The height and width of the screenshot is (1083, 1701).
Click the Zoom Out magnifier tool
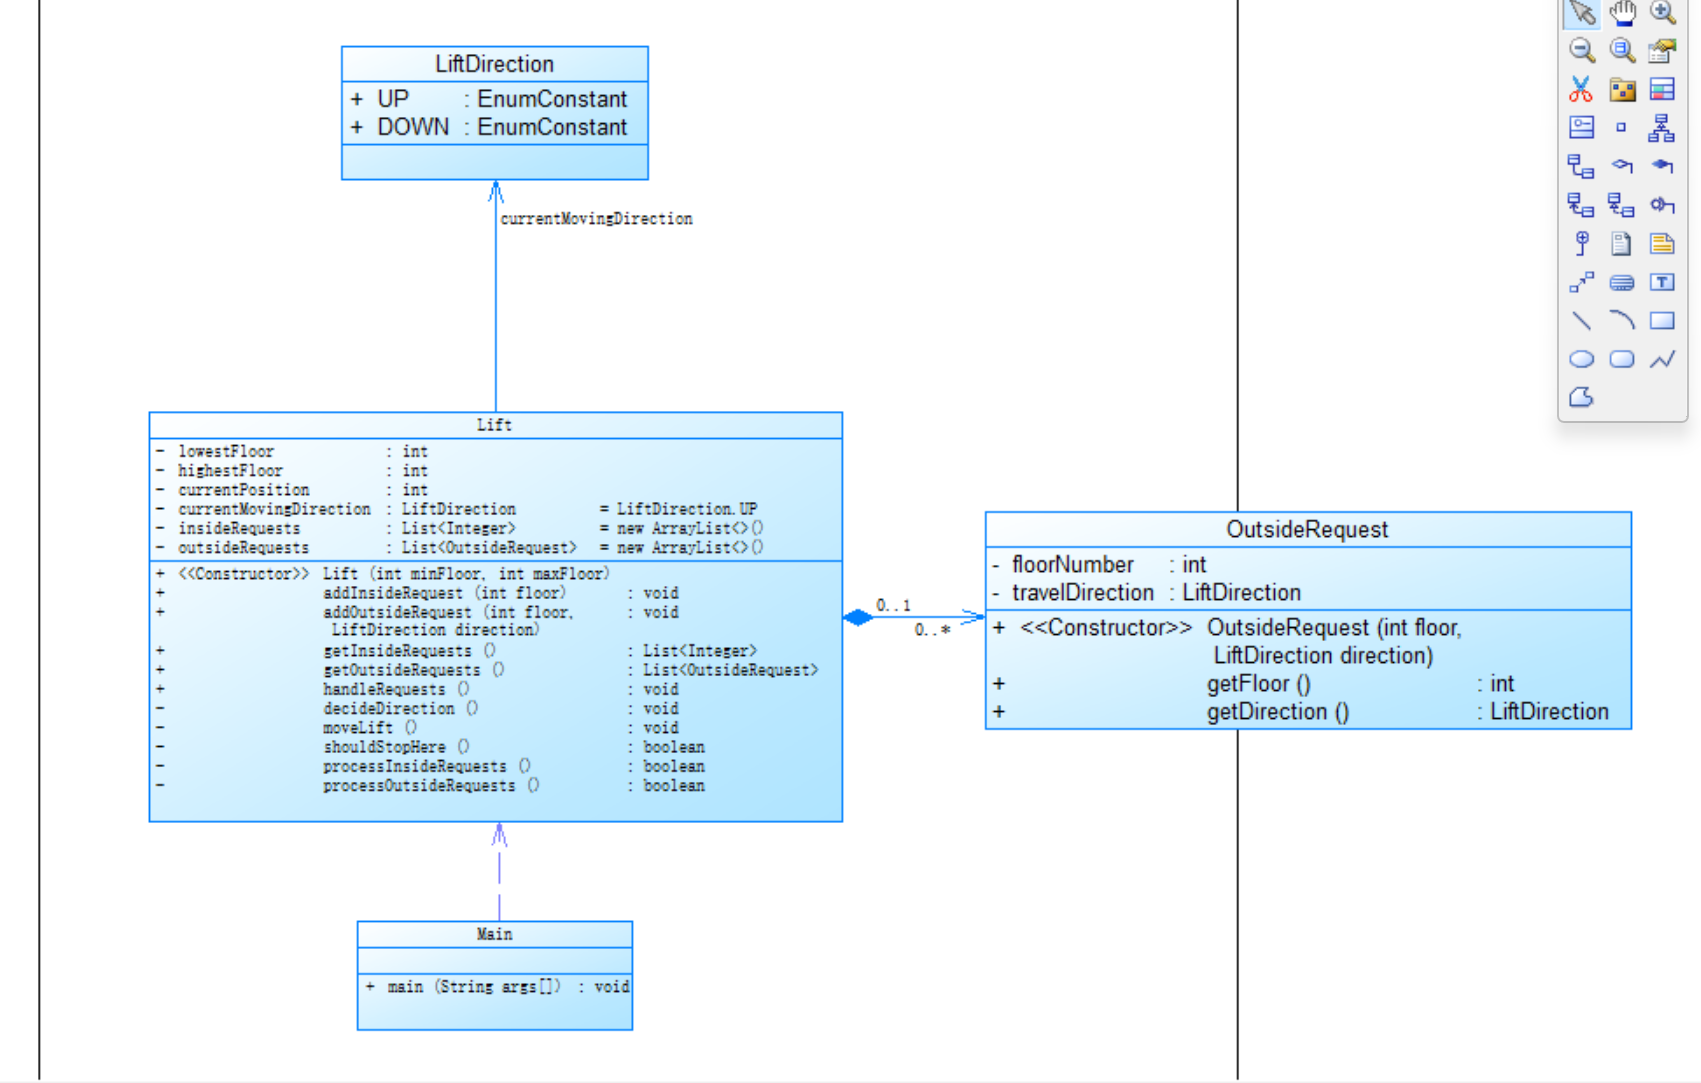[1581, 50]
